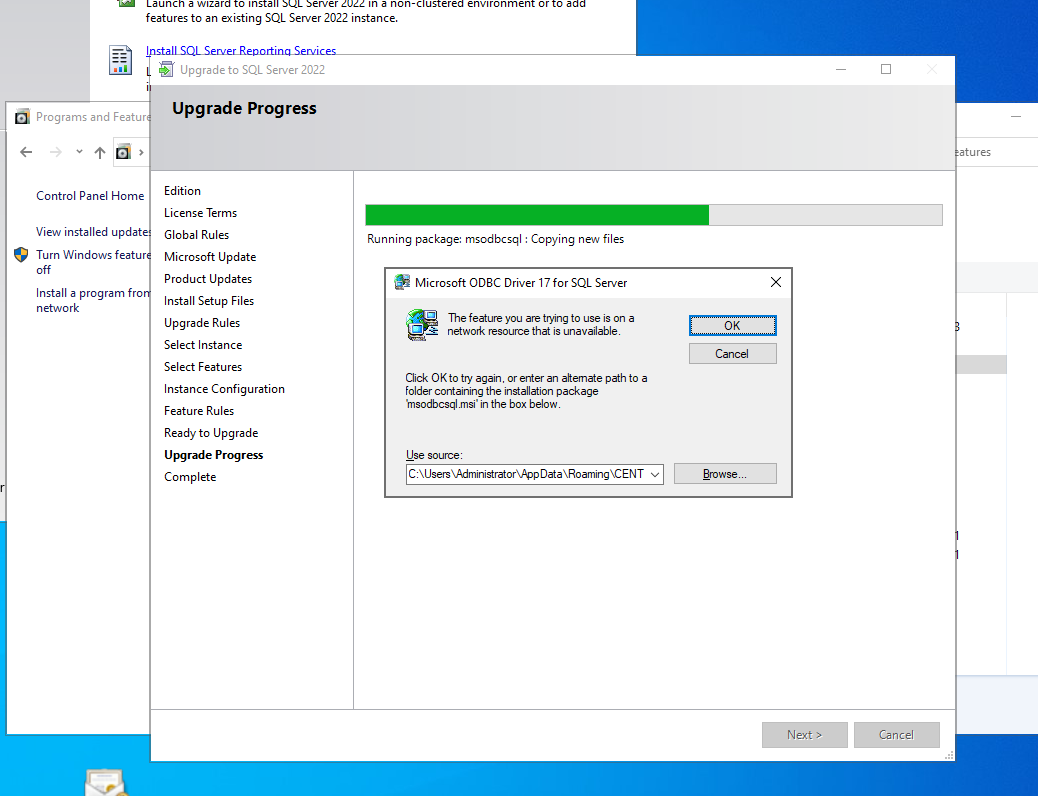This screenshot has width=1038, height=796.
Task: Click the desktop mail envelope icon
Action: tap(105, 782)
